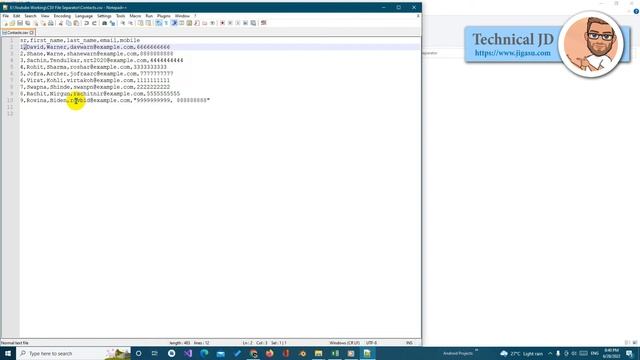Open the Macro menu

(135, 16)
